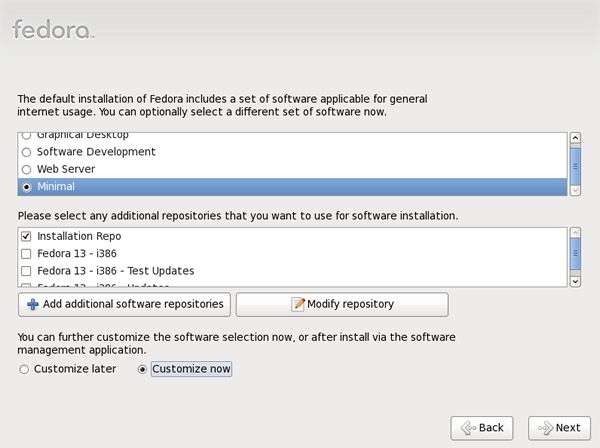Click the software set list's down scroll arrow
Viewport: 600px width, 448px height.
tap(575, 190)
